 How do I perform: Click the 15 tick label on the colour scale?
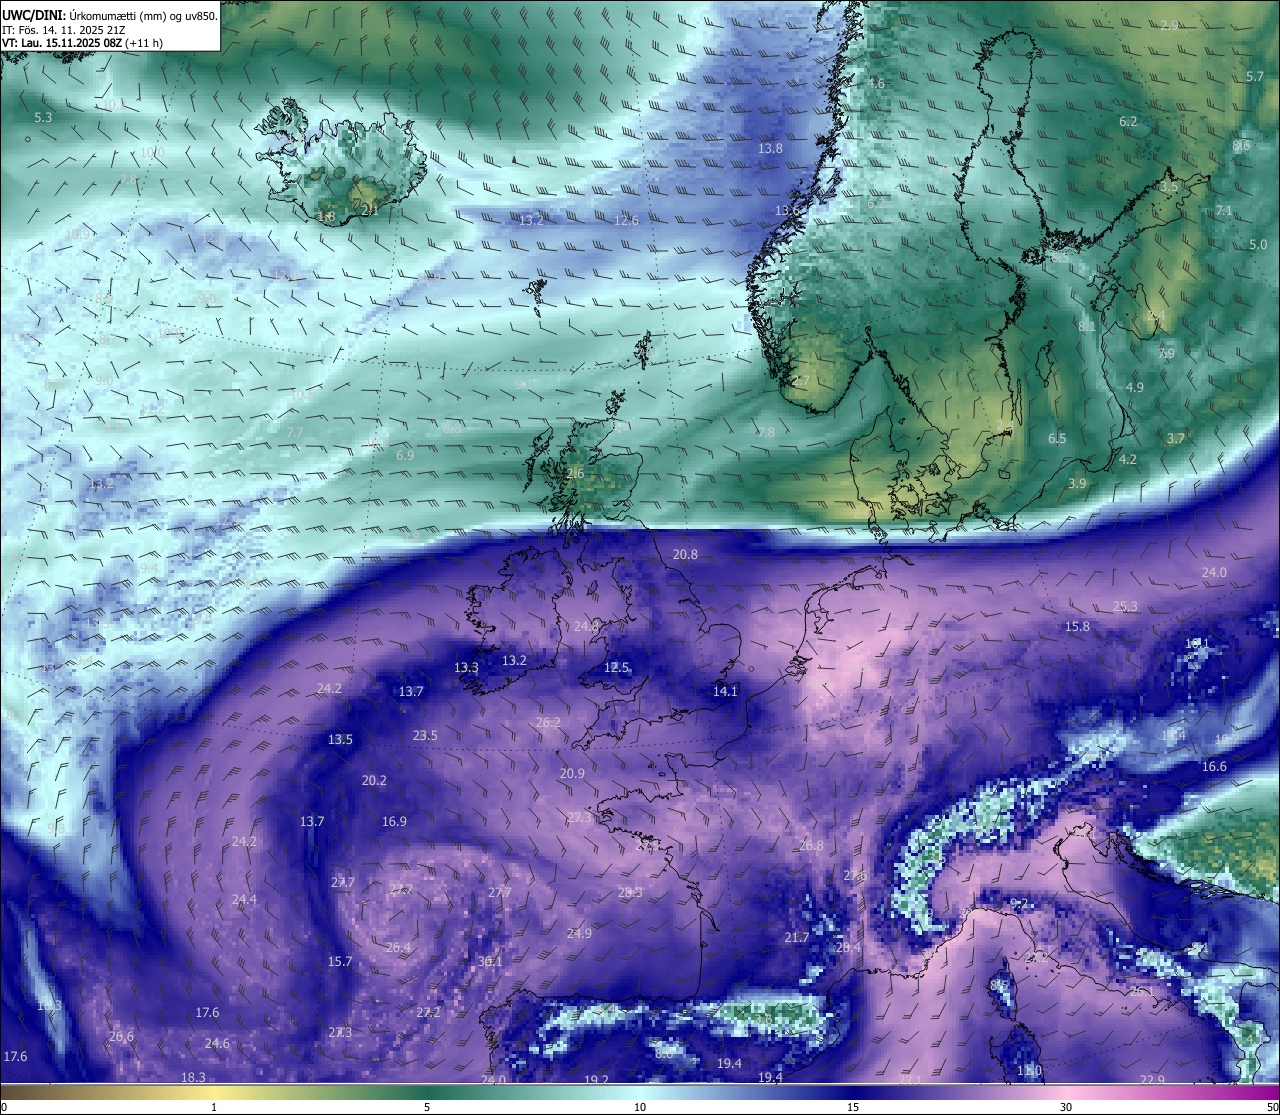[853, 1107]
